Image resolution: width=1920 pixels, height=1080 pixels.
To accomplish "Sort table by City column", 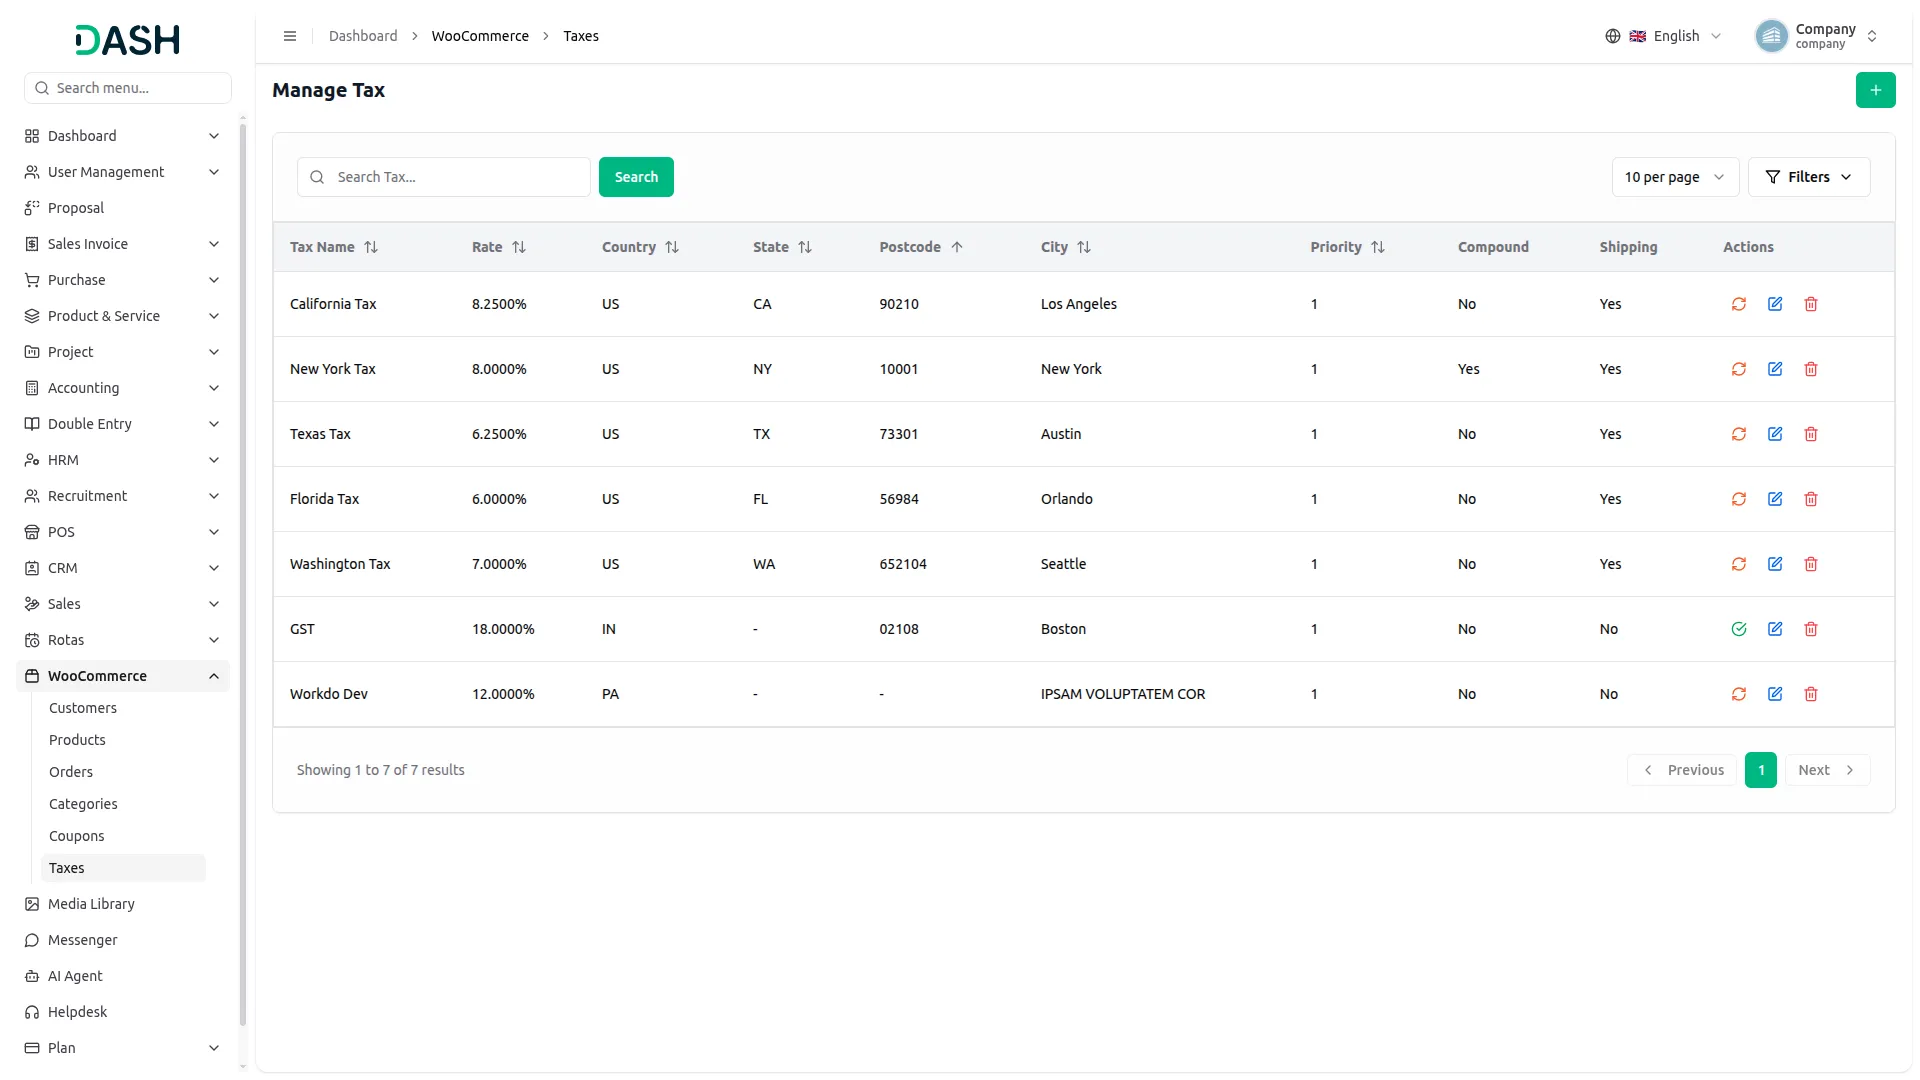I will (x=1066, y=247).
